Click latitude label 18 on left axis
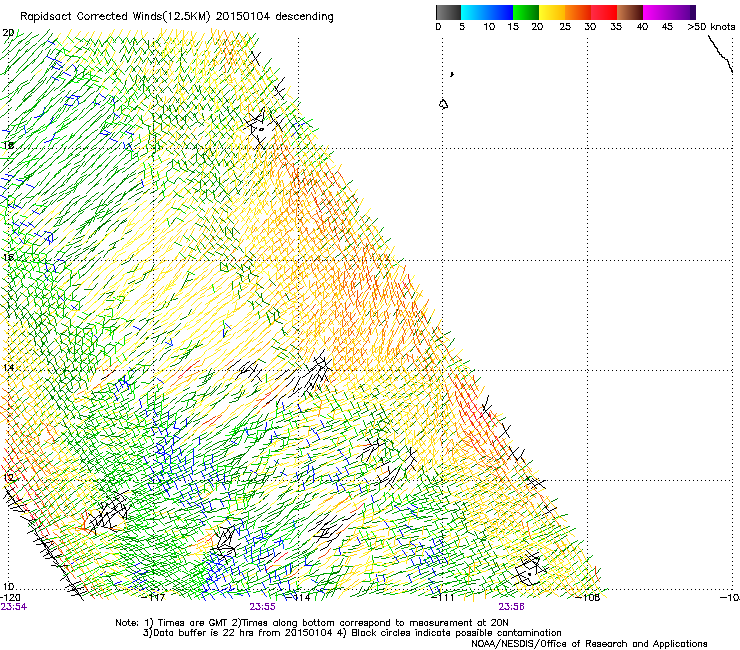The height and width of the screenshot is (650, 740). tap(8, 145)
